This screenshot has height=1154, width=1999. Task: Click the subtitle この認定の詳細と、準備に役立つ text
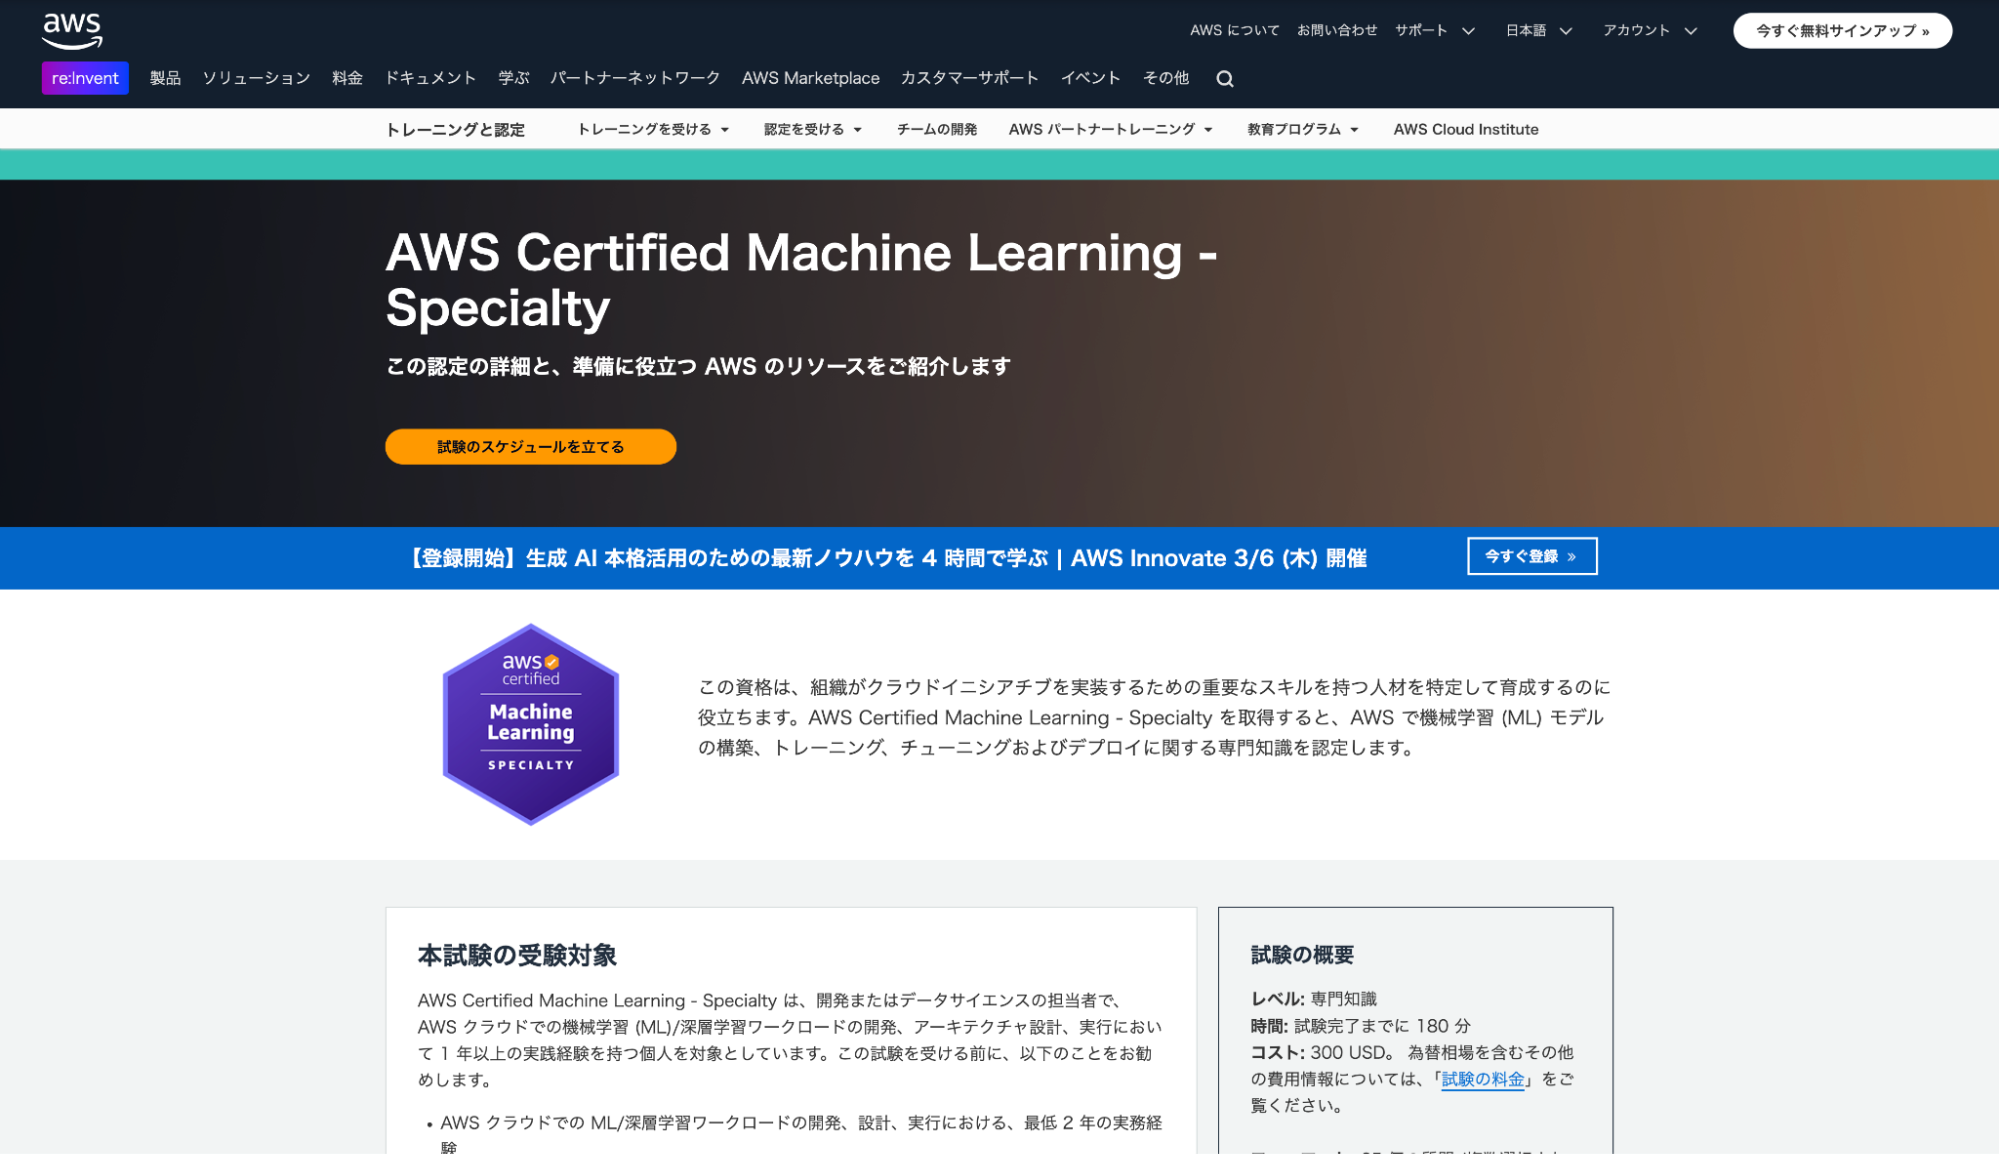(x=698, y=367)
